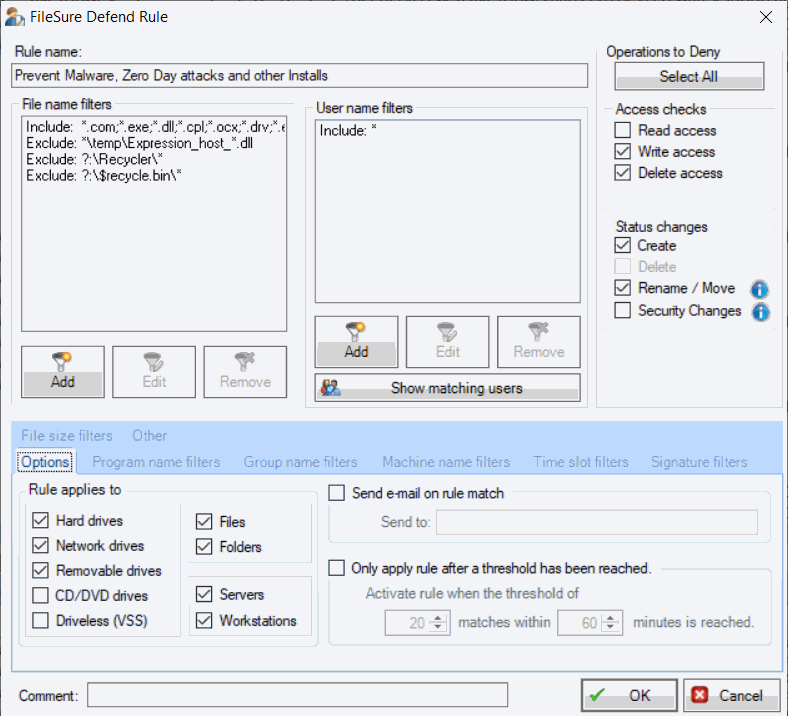
Task: Click Edit under File name filters
Action: pos(154,372)
